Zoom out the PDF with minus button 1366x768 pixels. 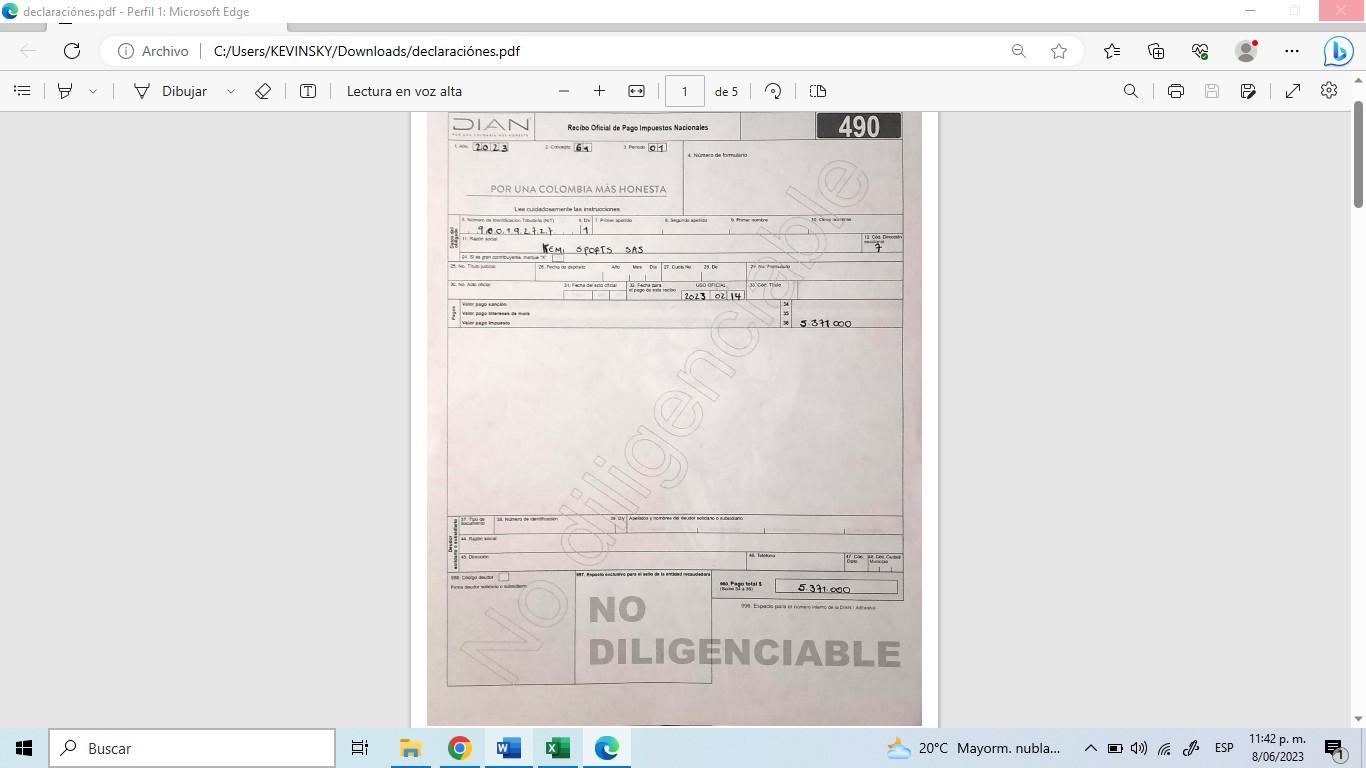tap(564, 91)
